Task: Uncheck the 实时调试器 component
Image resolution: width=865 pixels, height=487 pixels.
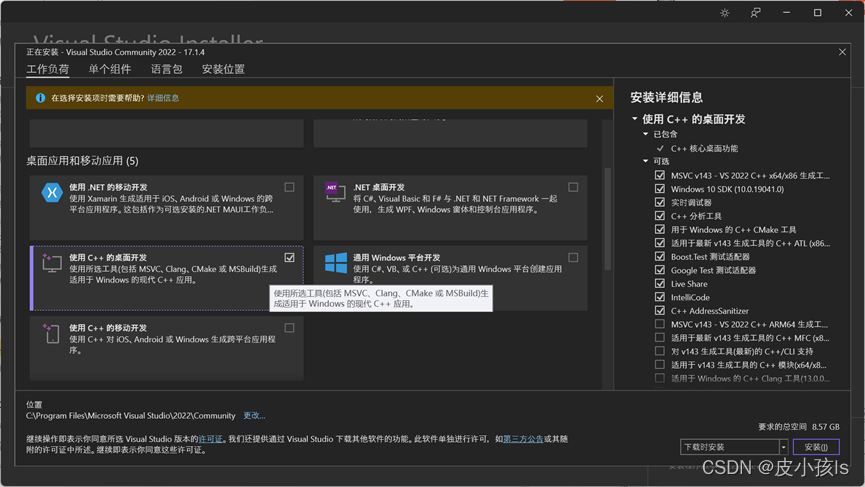Action: pyautogui.click(x=660, y=202)
